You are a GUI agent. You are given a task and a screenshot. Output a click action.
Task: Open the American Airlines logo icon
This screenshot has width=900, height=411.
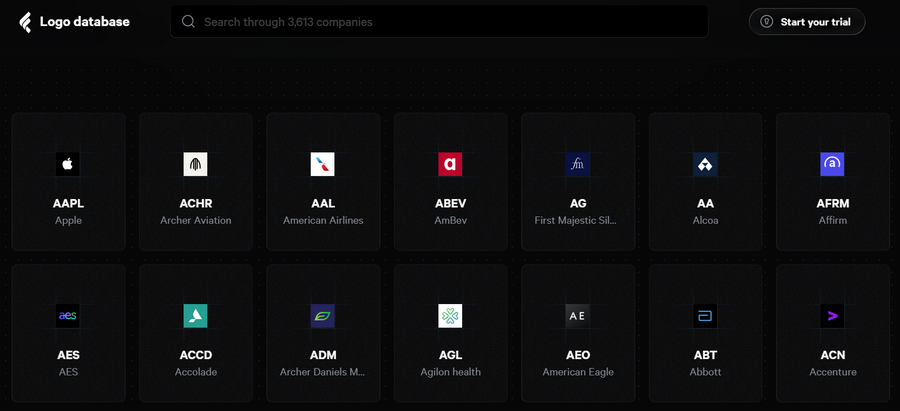click(x=323, y=164)
